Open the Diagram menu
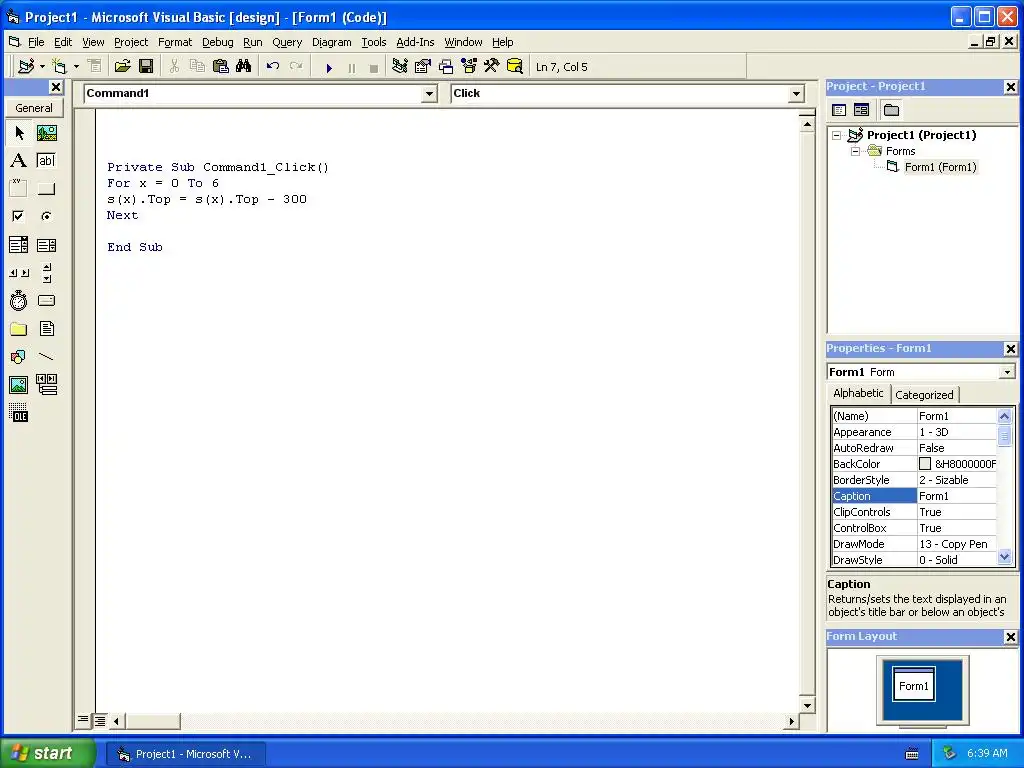The height and width of the screenshot is (768, 1024). coord(331,42)
